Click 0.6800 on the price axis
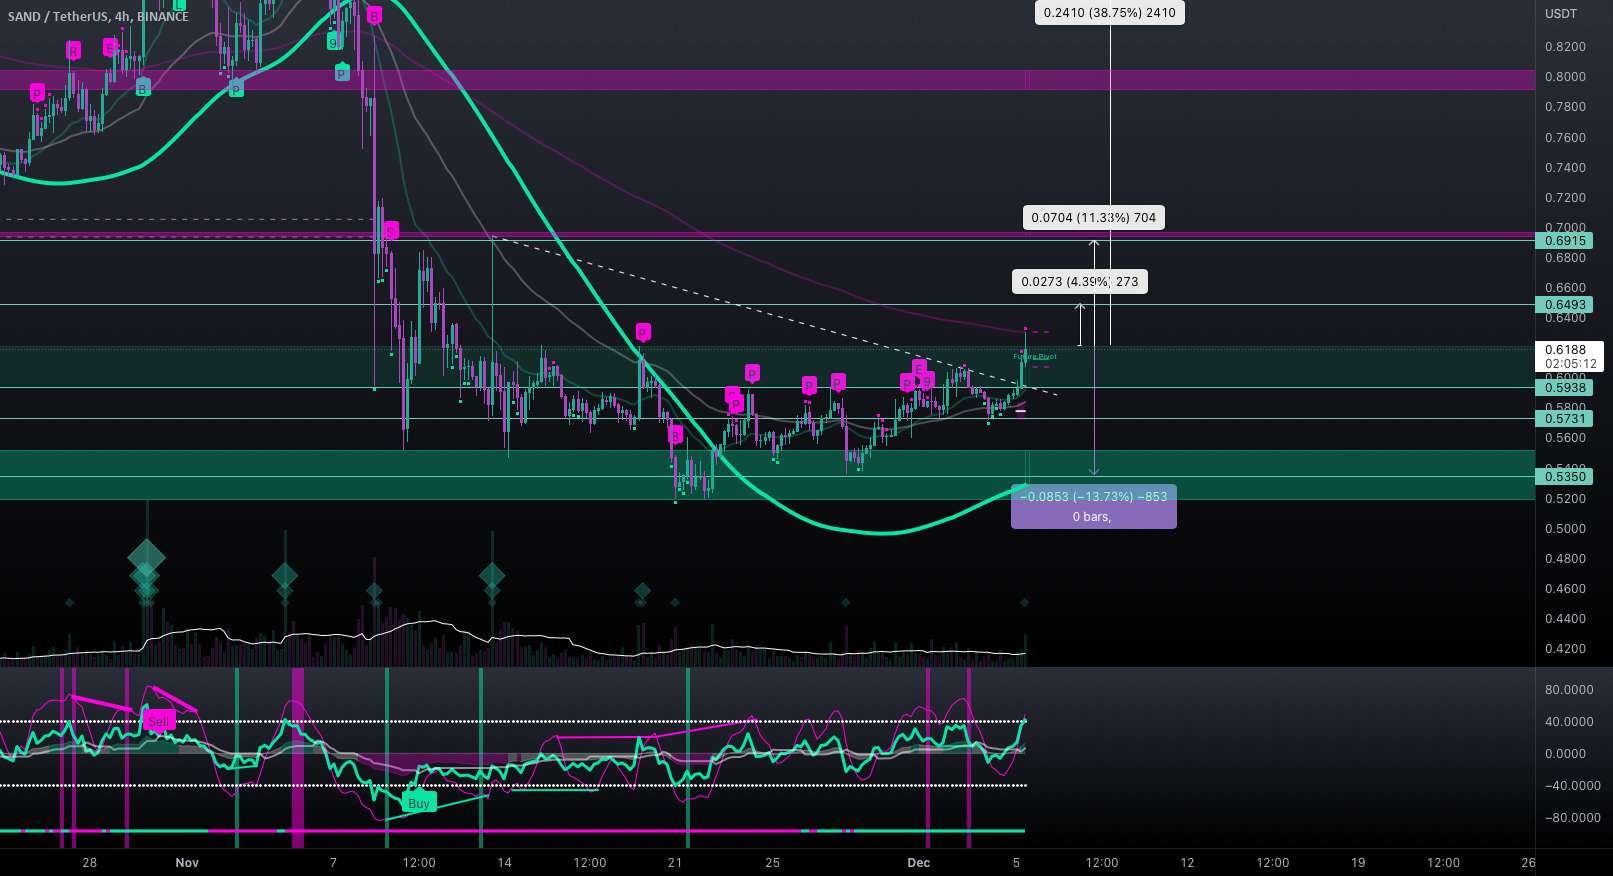The image size is (1613, 876). tap(1565, 258)
